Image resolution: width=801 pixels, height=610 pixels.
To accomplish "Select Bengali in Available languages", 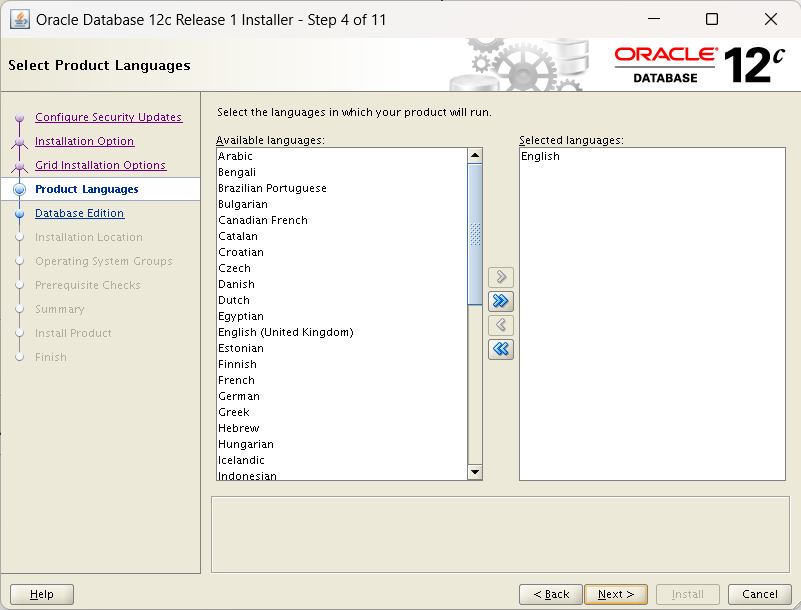I will (342, 172).
